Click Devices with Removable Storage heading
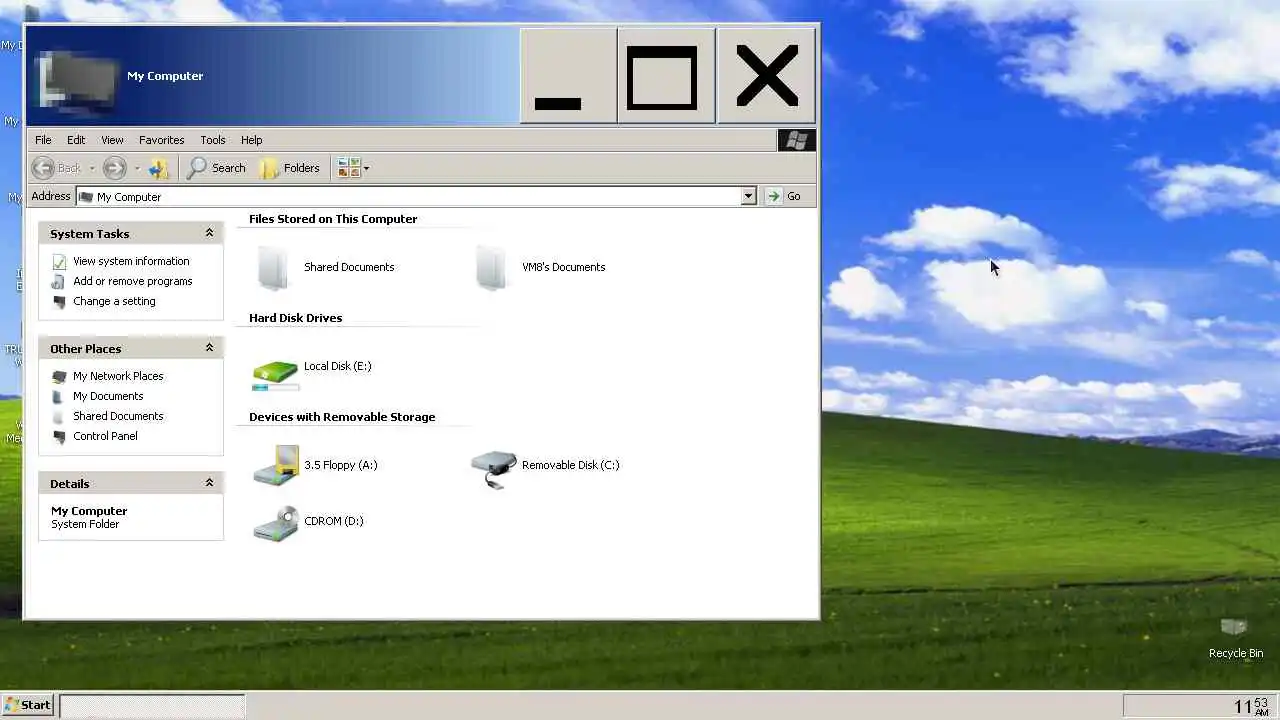1280x720 pixels. pos(342,417)
